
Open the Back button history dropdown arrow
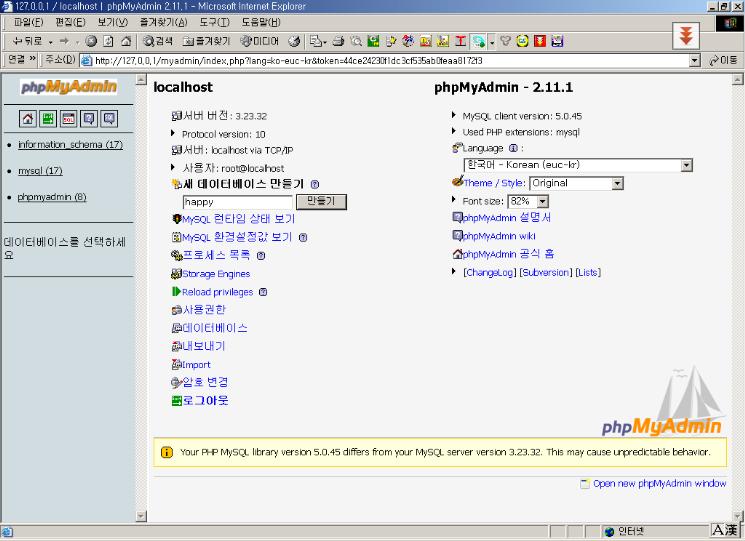(x=50, y=42)
